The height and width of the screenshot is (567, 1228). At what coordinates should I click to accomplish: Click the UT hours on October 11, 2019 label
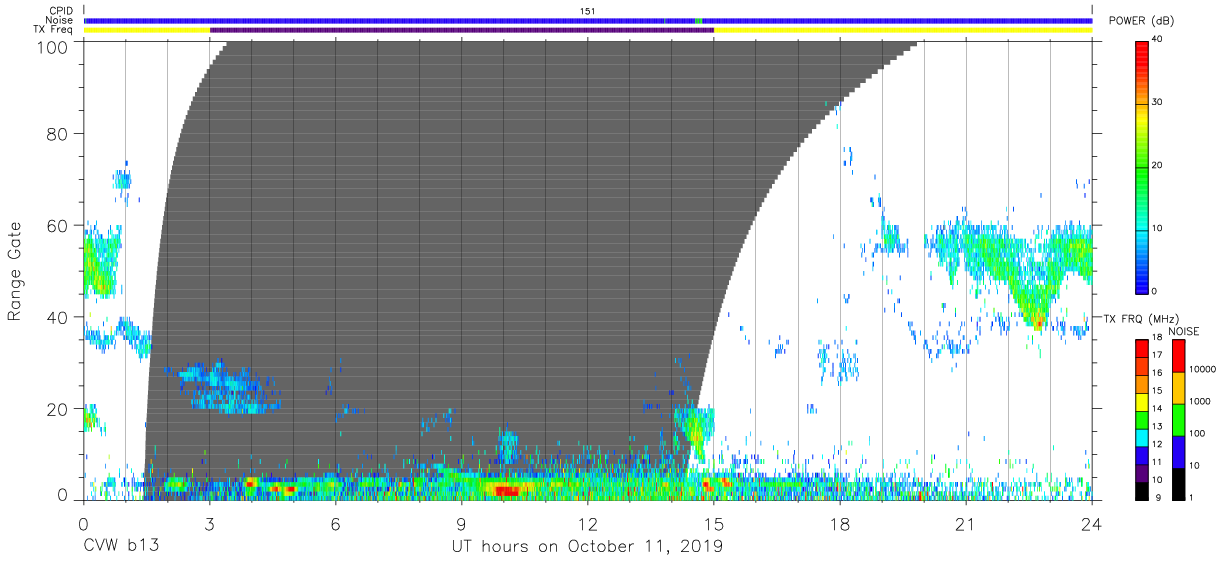tap(587, 546)
